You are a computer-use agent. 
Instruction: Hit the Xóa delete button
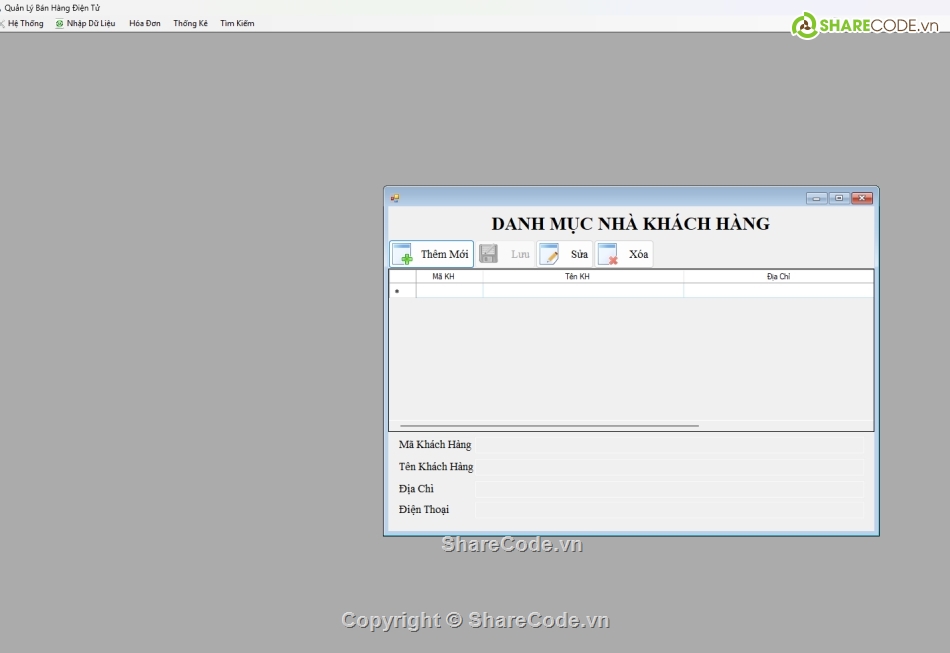pos(625,254)
